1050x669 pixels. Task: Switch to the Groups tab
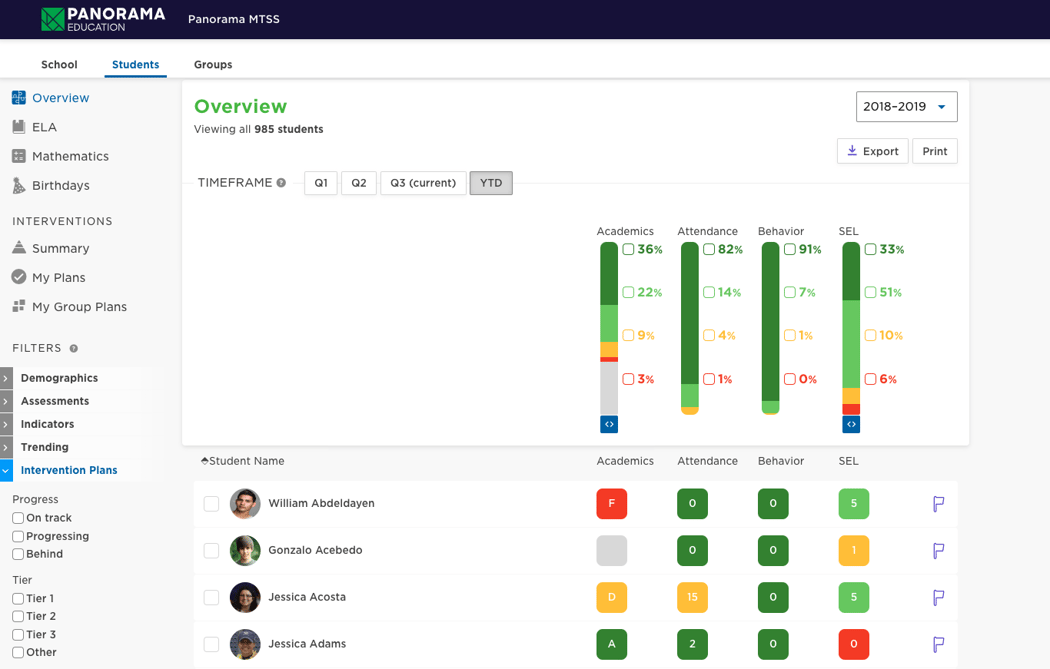tap(213, 65)
